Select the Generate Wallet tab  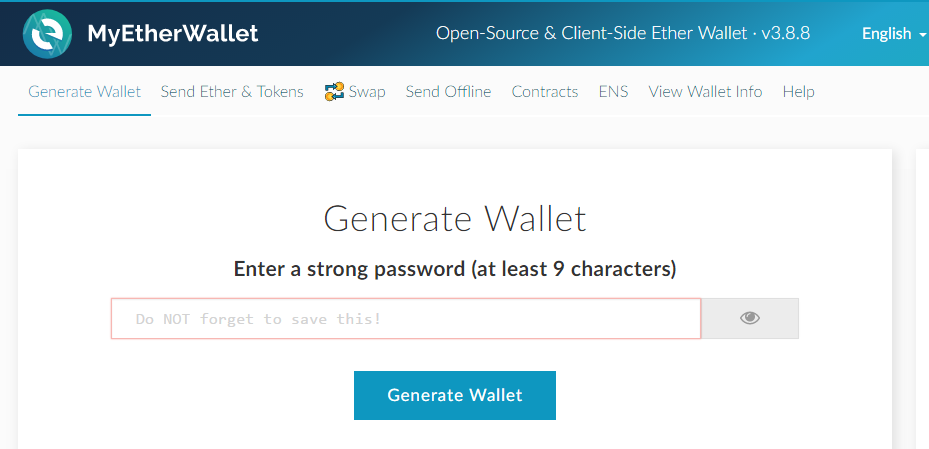point(84,92)
